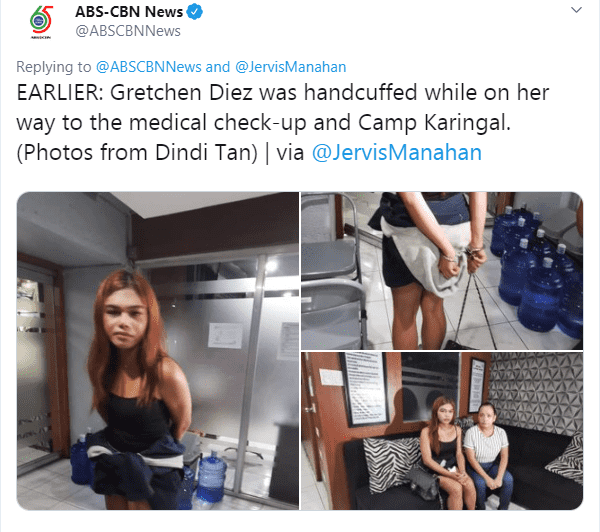Click the blue verified checkmark badge

[194, 12]
